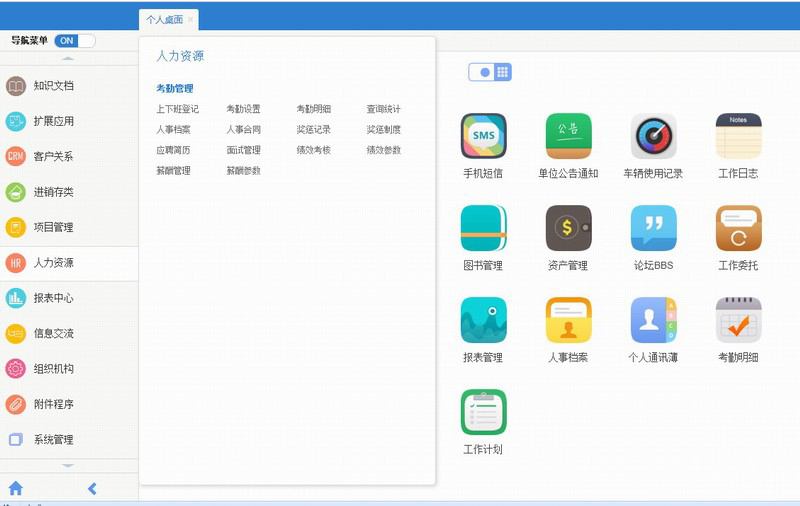The width and height of the screenshot is (800, 506).
Task: Open the 个人通讯薄 contacts icon
Action: point(653,320)
